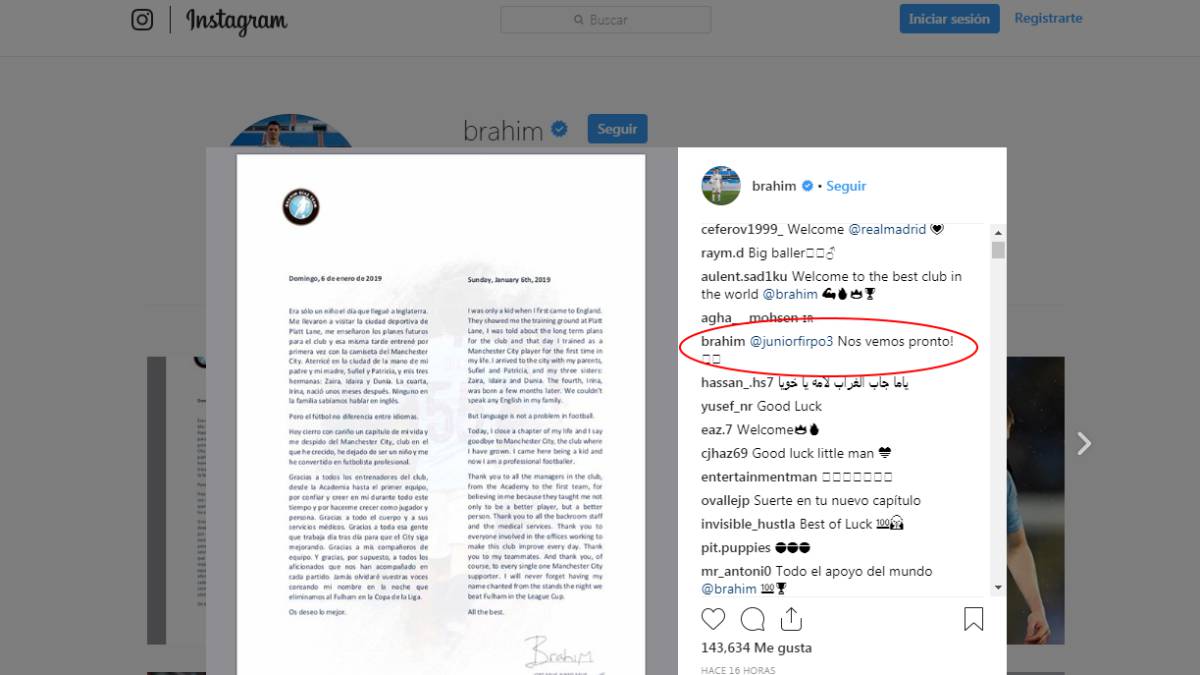The height and width of the screenshot is (675, 1200).
Task: Click the search magnifier icon
Action: click(579, 20)
